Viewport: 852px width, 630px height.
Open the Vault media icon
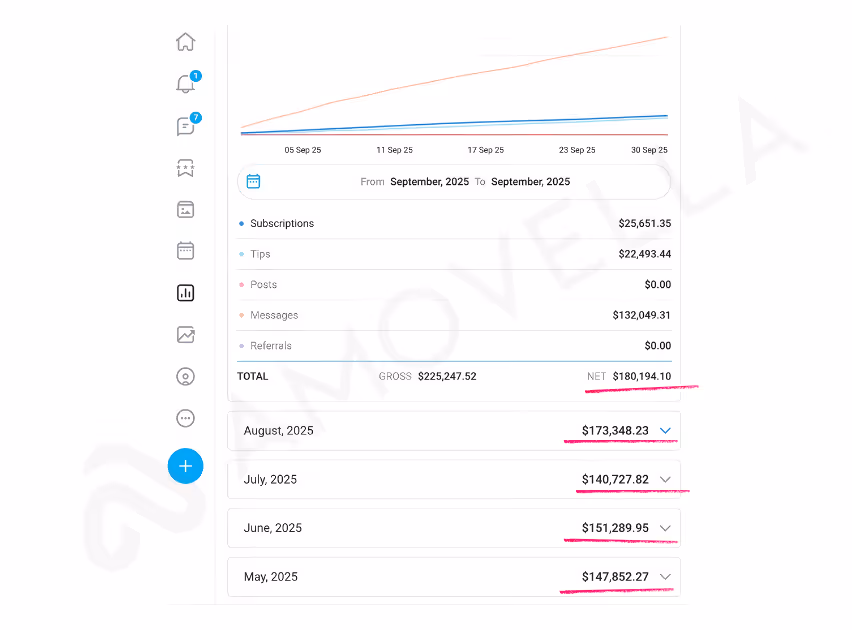pos(185,209)
